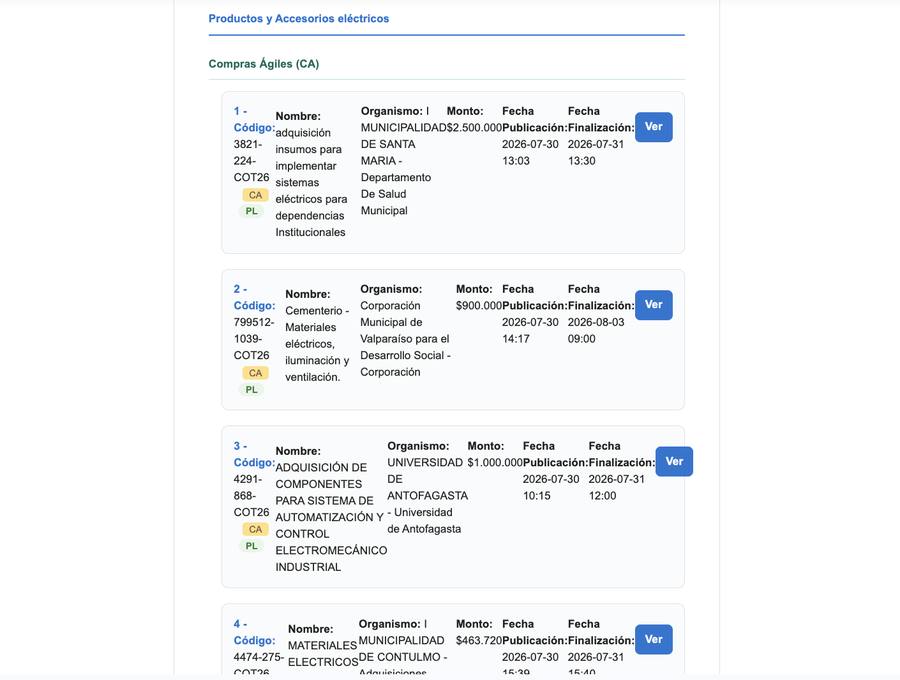Click the publication date 2026-07-30 13:03
The image size is (900, 680).
[x=530, y=152]
